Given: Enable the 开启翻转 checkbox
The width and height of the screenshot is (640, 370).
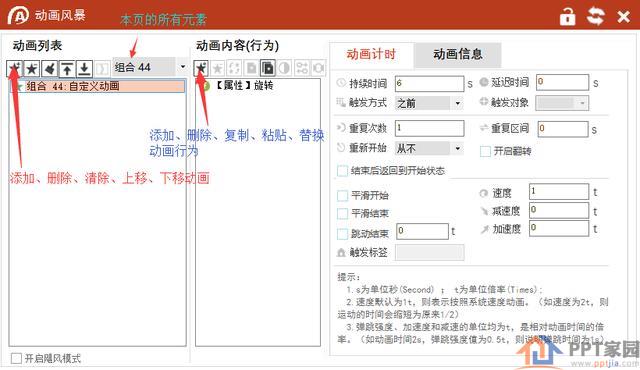Looking at the screenshot, I should (x=485, y=151).
